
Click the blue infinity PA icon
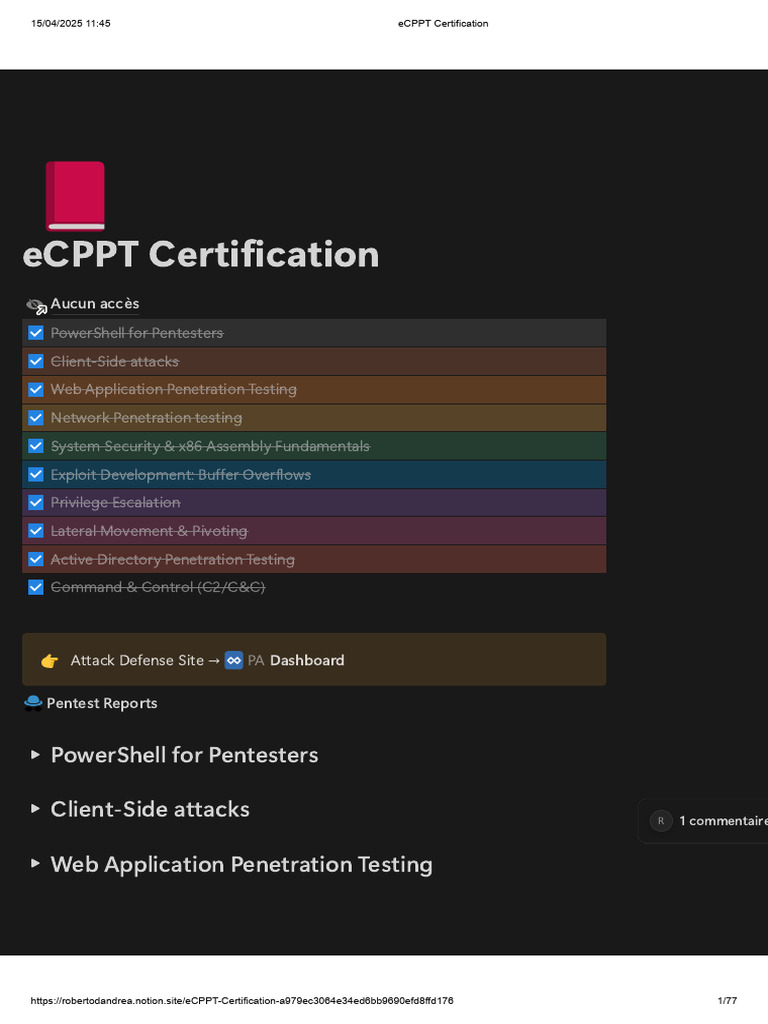tap(234, 660)
